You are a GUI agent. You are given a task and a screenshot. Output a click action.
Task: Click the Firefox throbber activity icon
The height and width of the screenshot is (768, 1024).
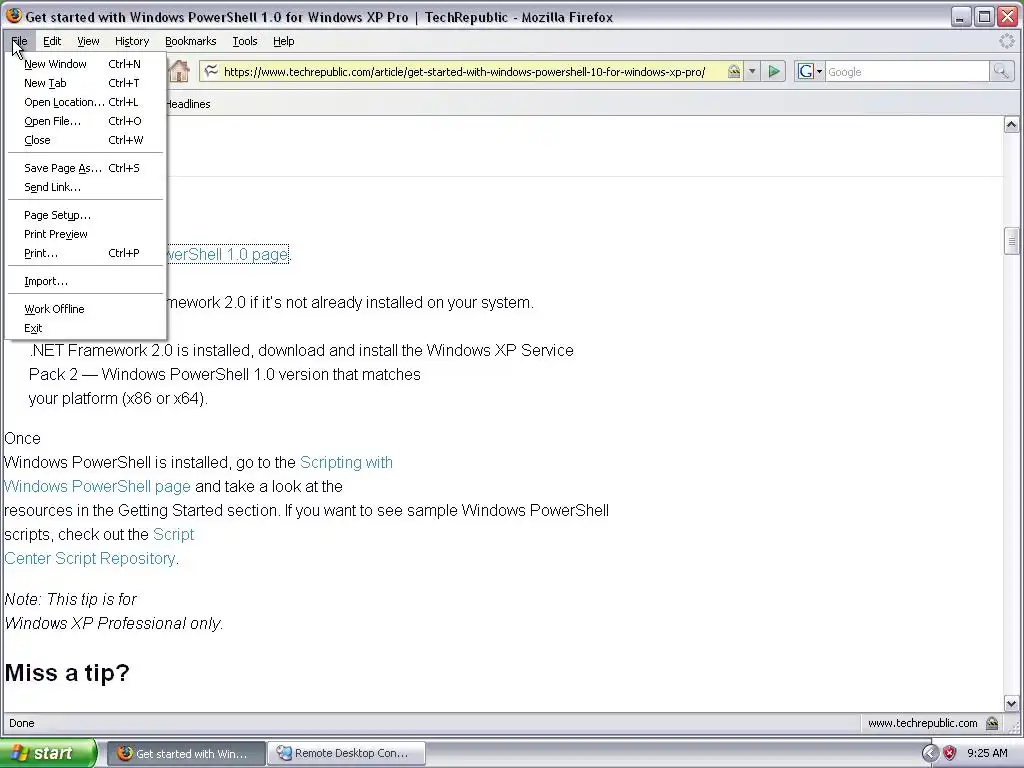pyautogui.click(x=1007, y=41)
